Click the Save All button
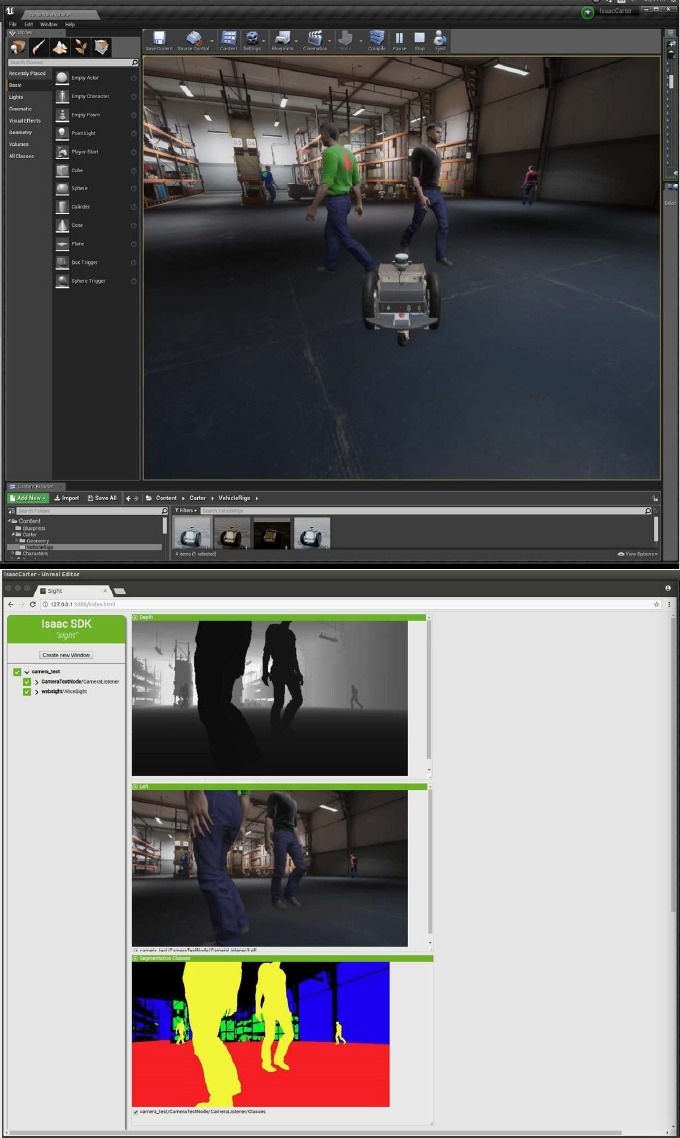The image size is (680, 1138). (102, 497)
